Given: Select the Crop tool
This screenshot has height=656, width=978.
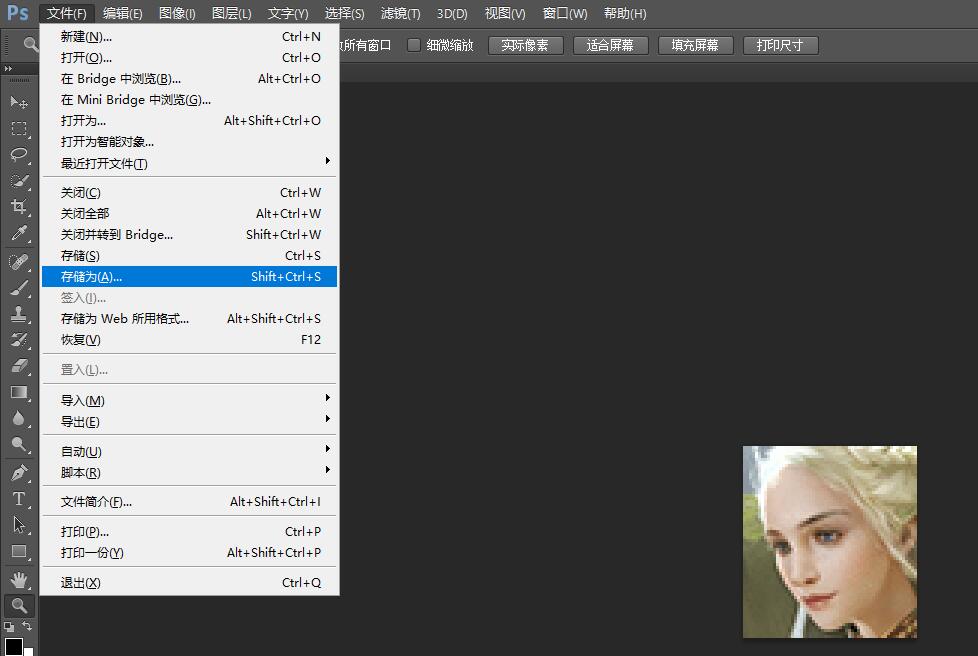Looking at the screenshot, I should (19, 207).
